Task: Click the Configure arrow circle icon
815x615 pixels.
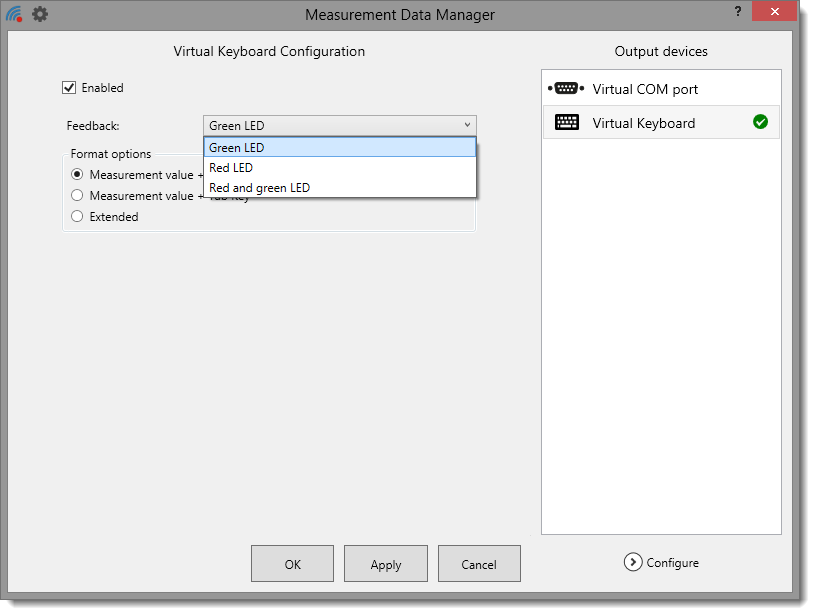Action: point(632,562)
